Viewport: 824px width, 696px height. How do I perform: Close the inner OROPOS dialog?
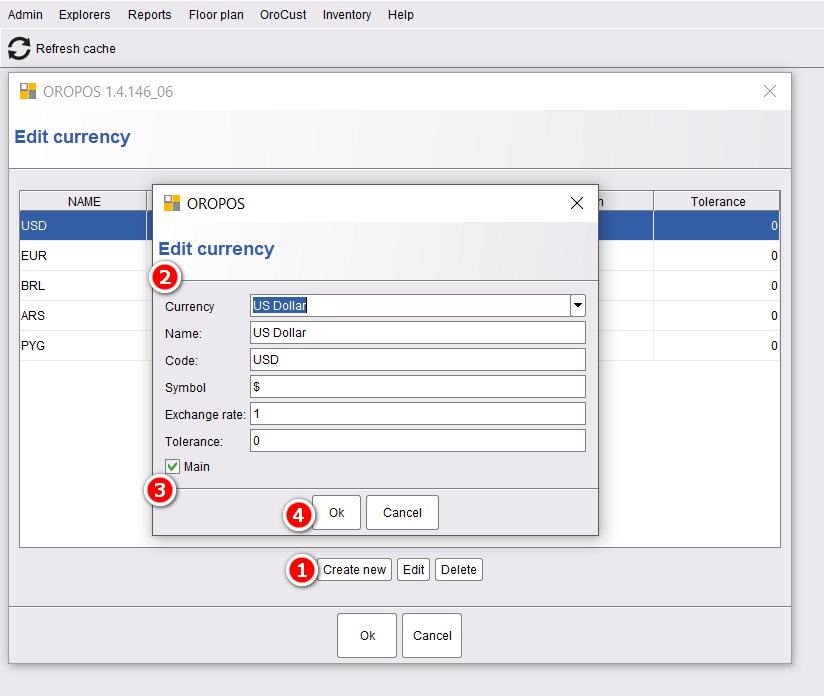coord(576,203)
